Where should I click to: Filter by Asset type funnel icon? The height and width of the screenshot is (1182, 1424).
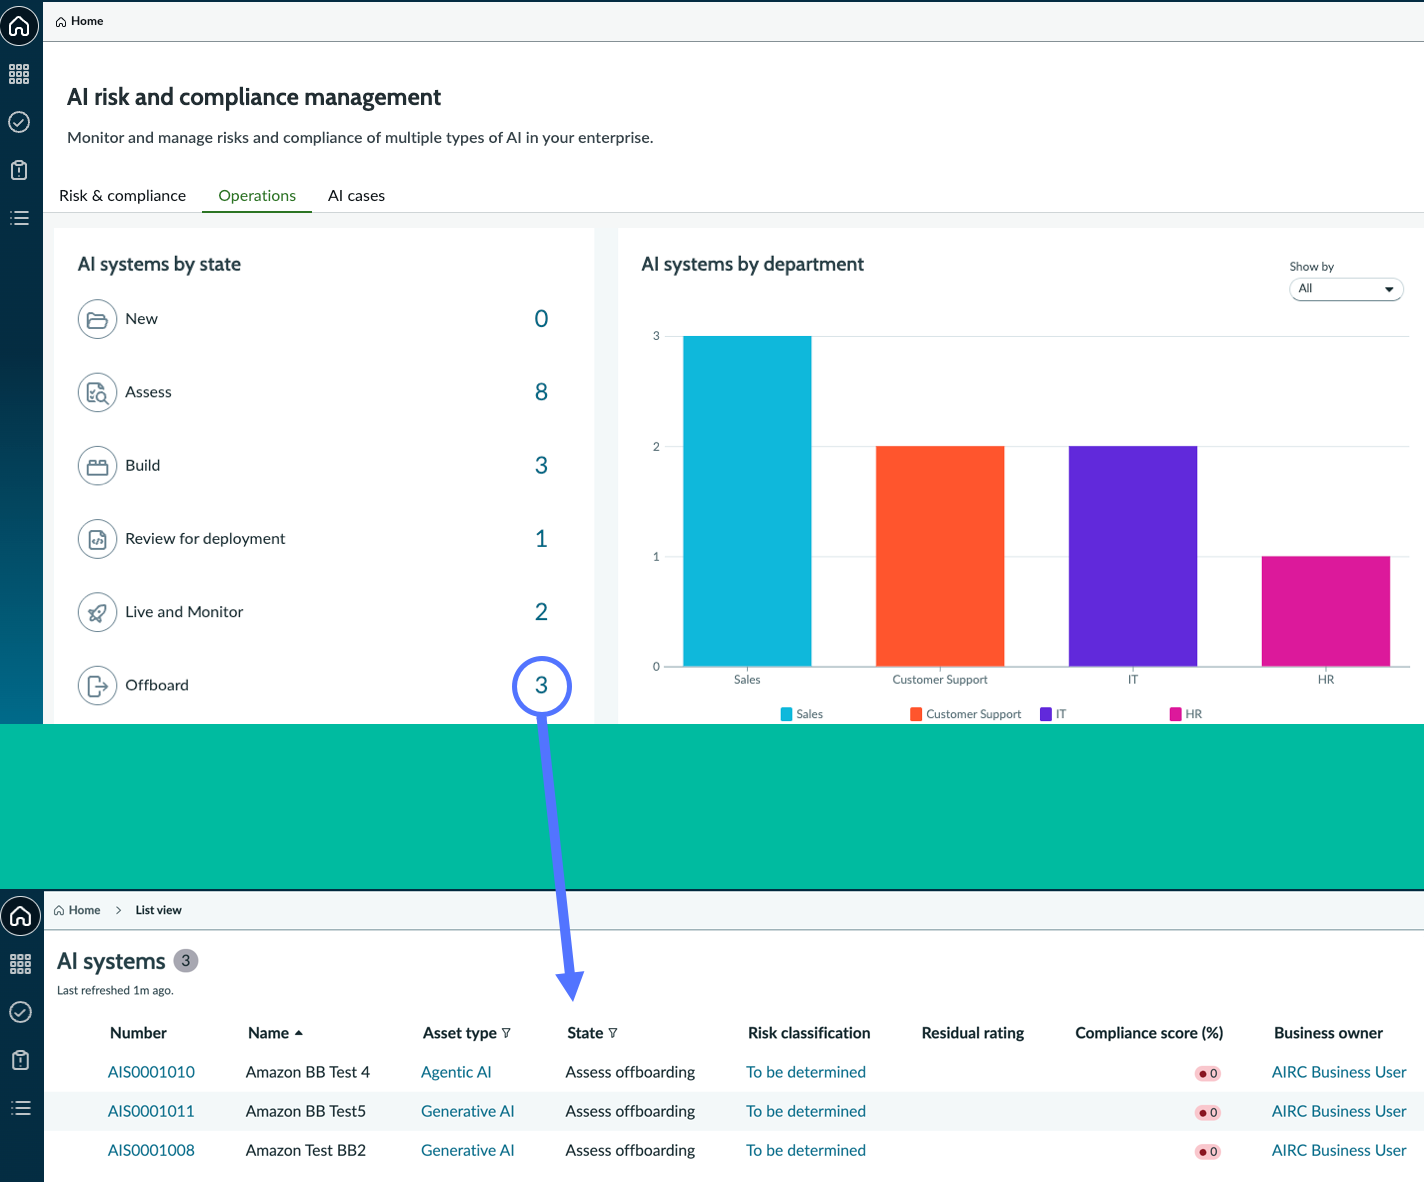point(506,1033)
